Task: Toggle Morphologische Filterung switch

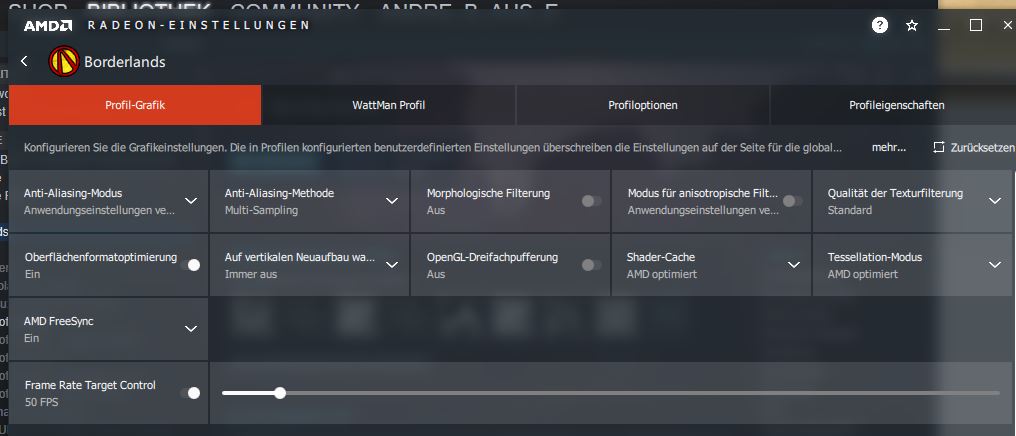Action: 591,201
